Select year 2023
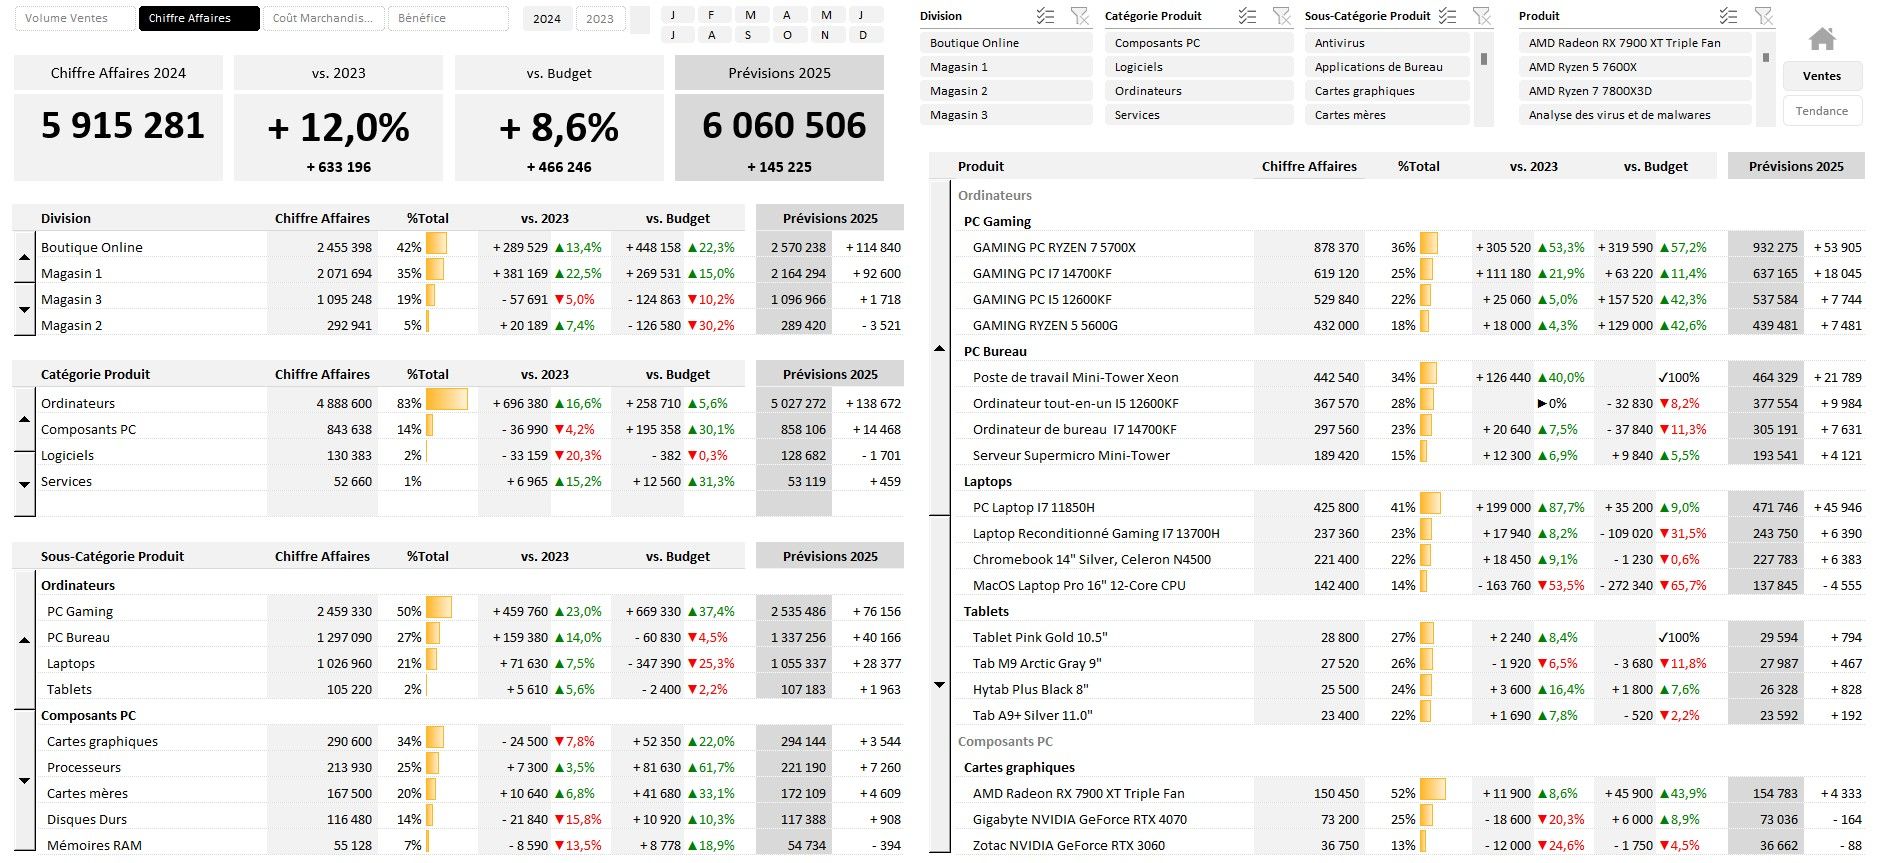This screenshot has width=1877, height=863. coord(600,19)
